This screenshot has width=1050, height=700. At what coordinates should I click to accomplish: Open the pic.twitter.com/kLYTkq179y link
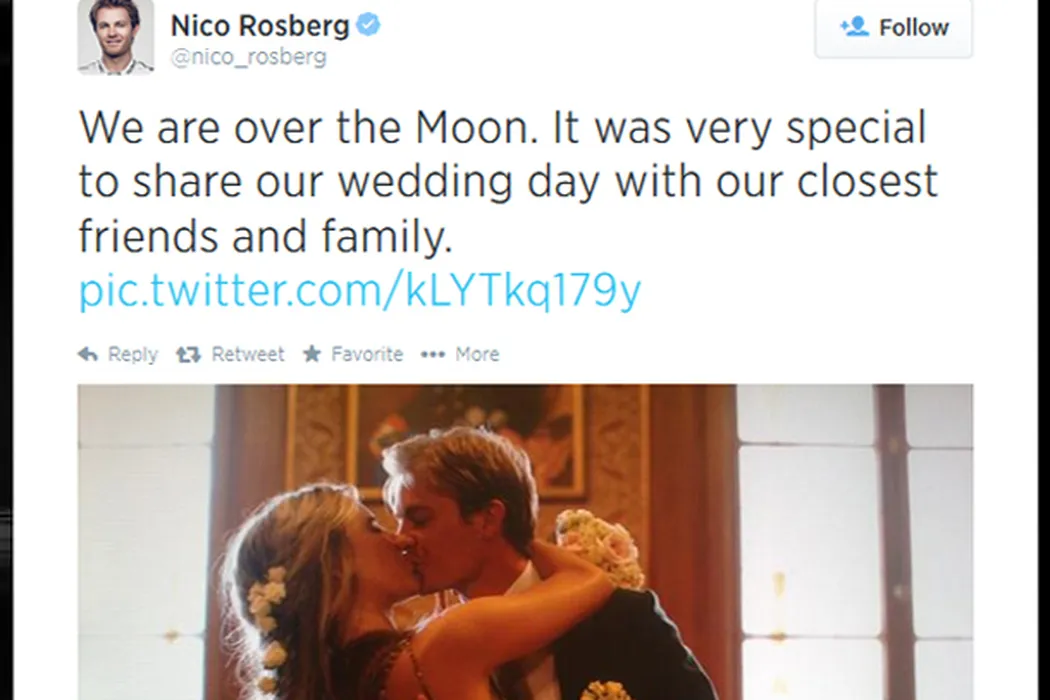point(360,292)
